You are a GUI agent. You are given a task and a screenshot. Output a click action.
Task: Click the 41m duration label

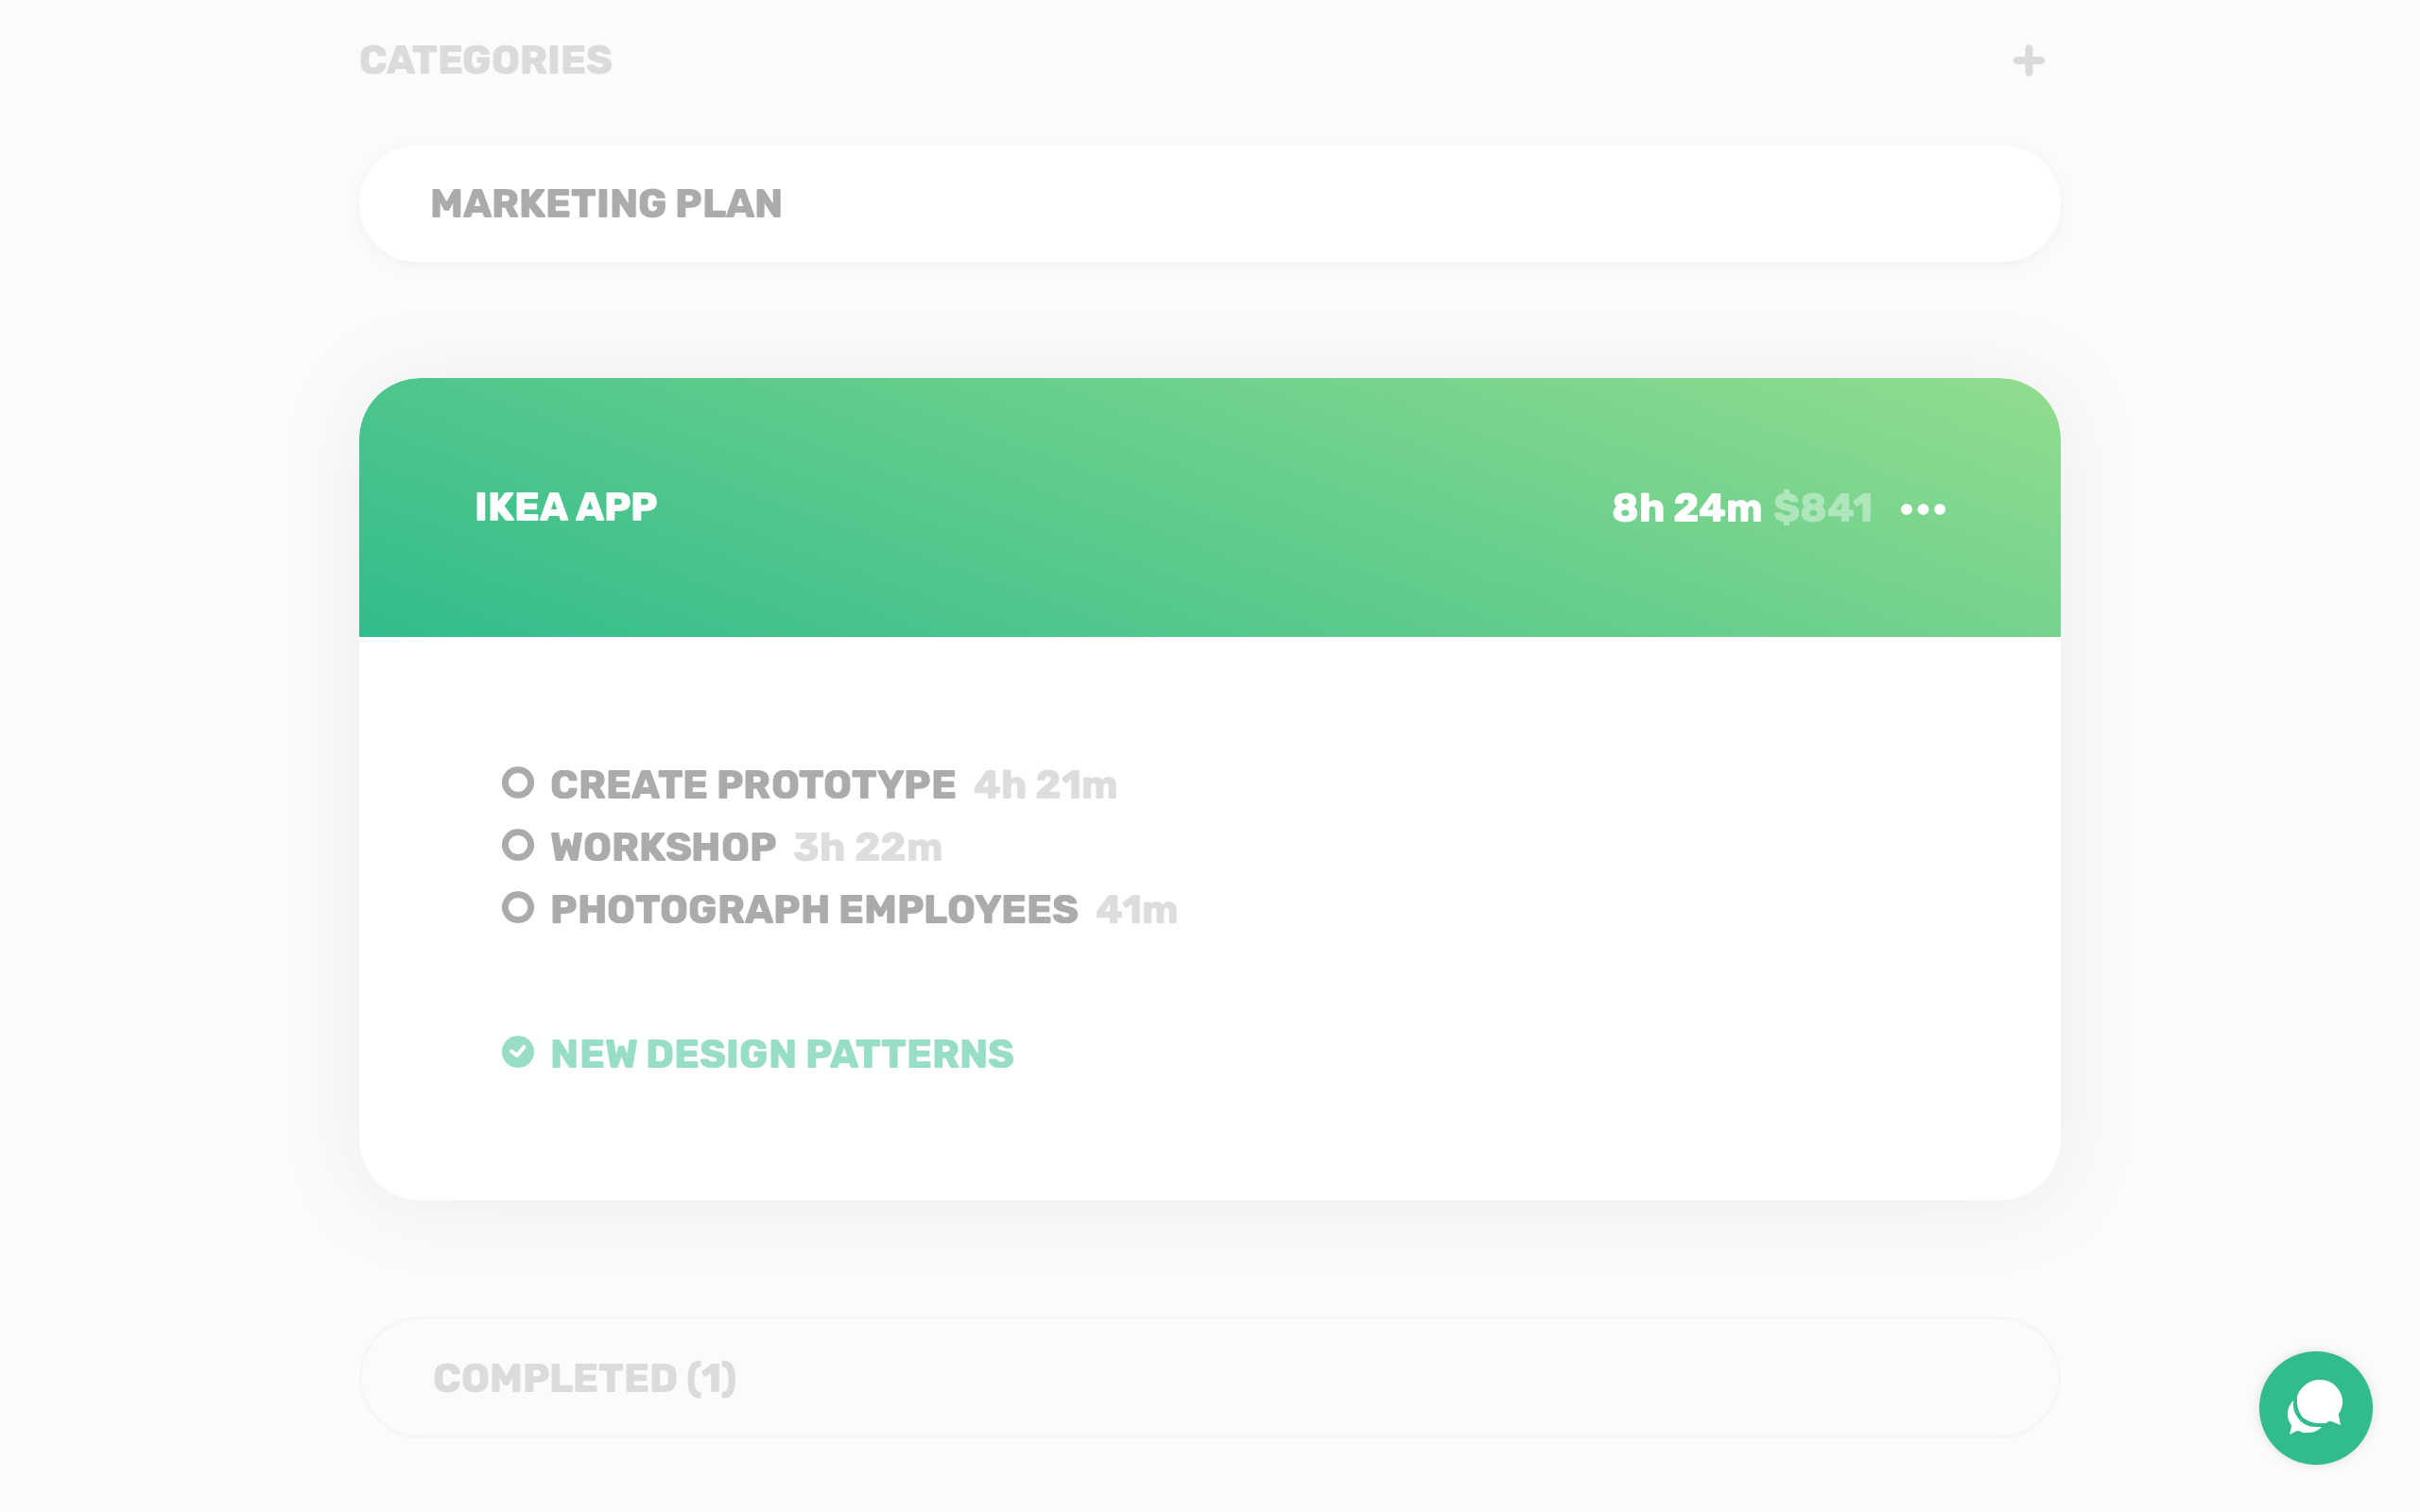click(x=1136, y=910)
